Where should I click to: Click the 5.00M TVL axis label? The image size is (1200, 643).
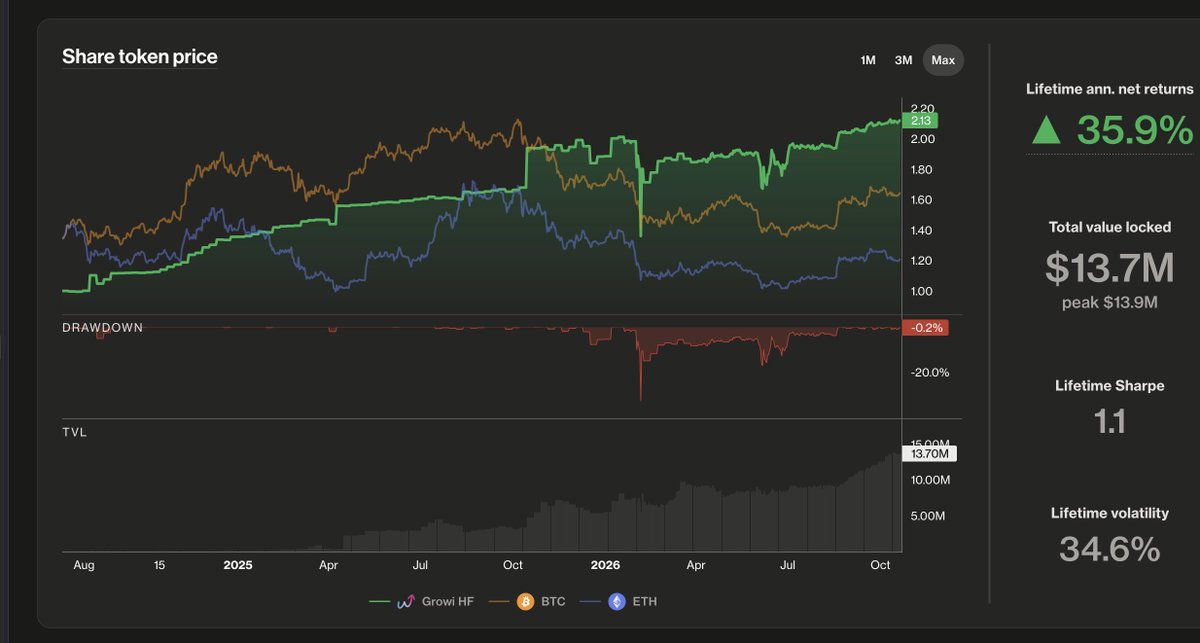(929, 516)
